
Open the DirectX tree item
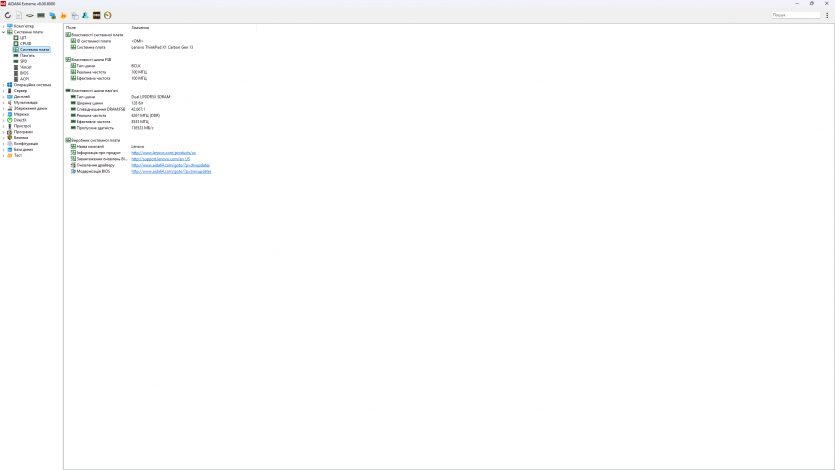[20, 120]
